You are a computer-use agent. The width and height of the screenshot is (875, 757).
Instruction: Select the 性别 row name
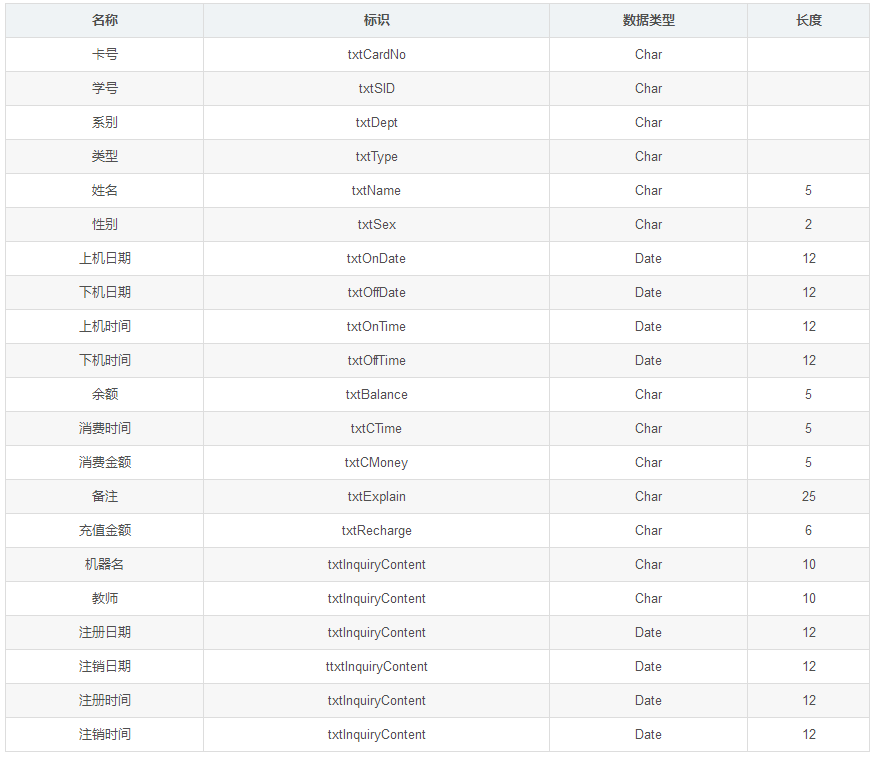point(104,224)
